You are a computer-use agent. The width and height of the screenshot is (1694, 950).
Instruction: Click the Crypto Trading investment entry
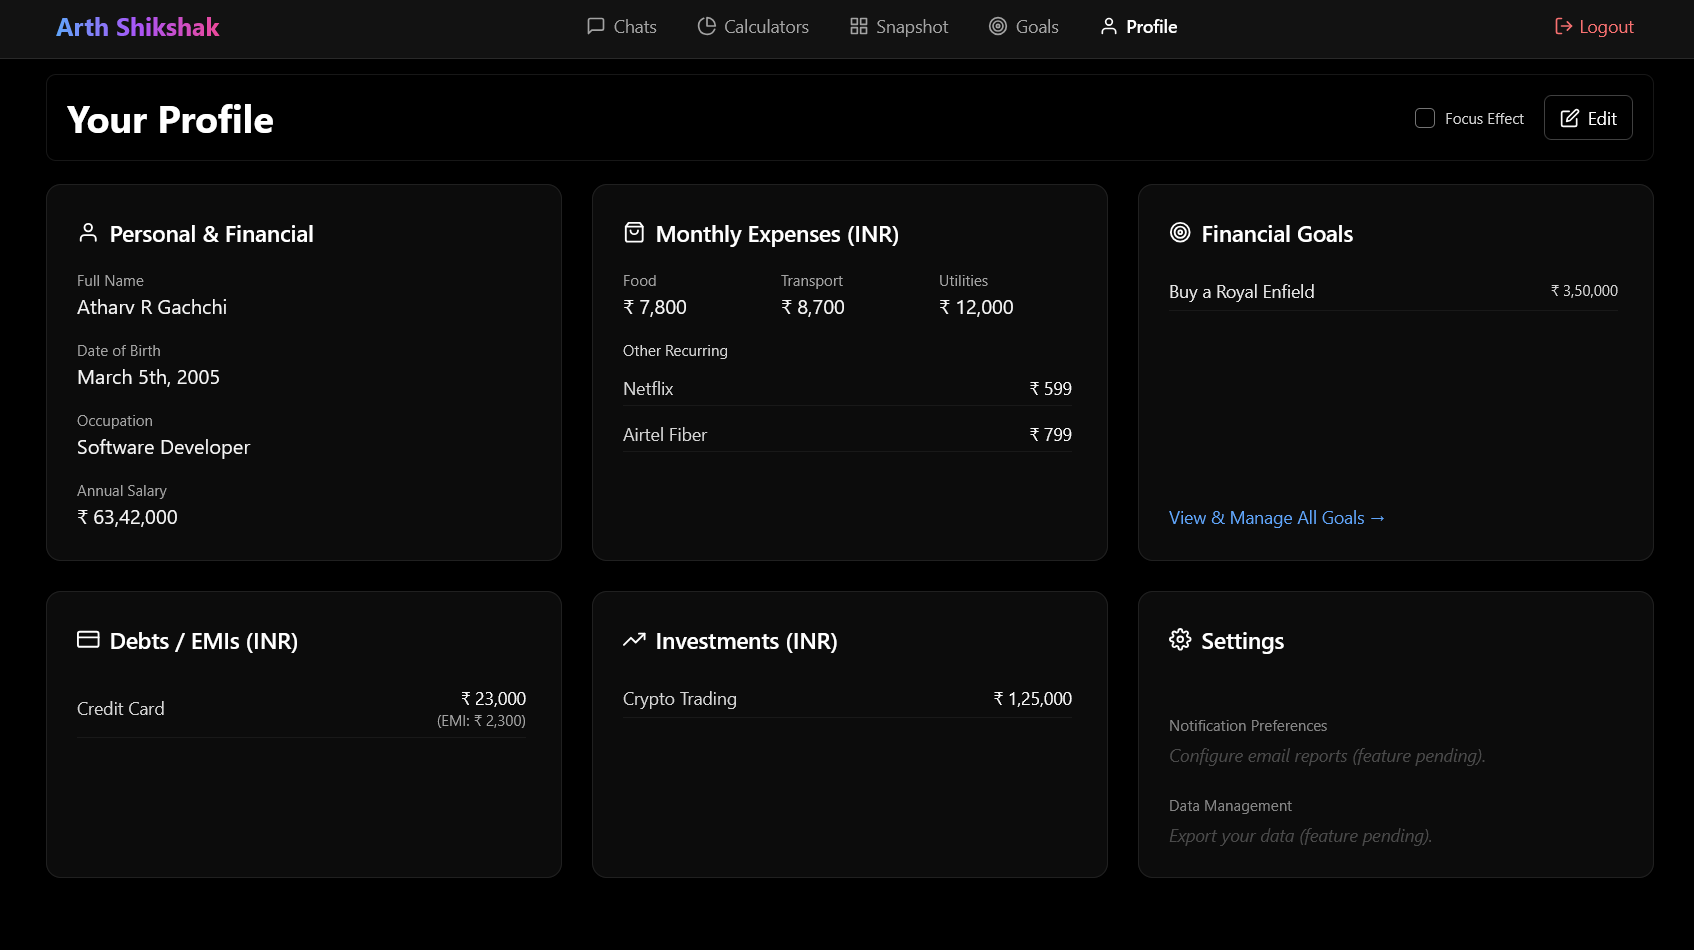(x=847, y=699)
